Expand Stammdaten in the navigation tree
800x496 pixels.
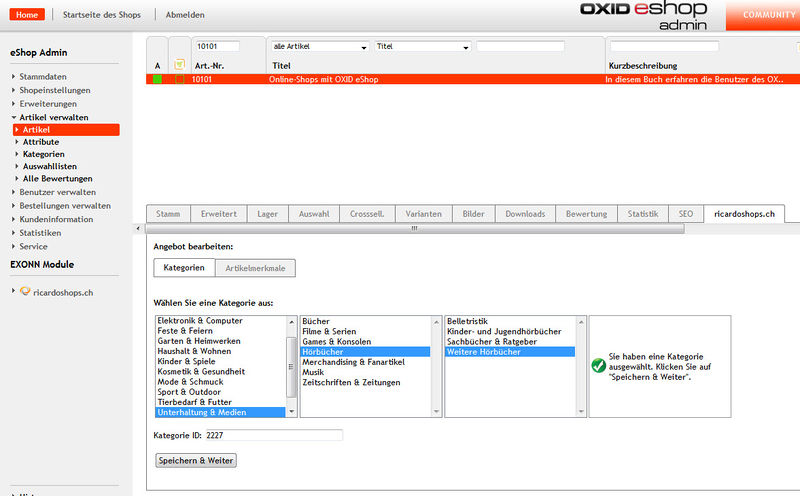(43, 76)
